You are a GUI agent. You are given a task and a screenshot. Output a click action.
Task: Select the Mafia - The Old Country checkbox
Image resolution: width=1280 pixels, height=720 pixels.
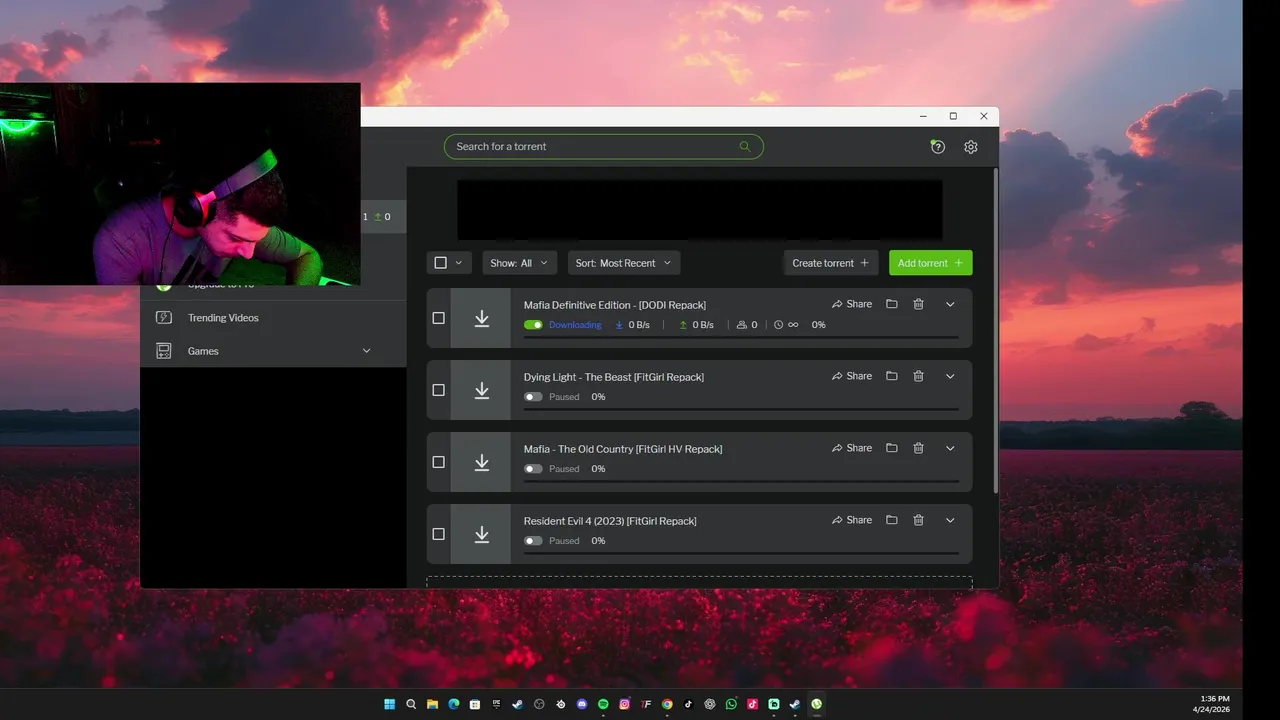[438, 462]
